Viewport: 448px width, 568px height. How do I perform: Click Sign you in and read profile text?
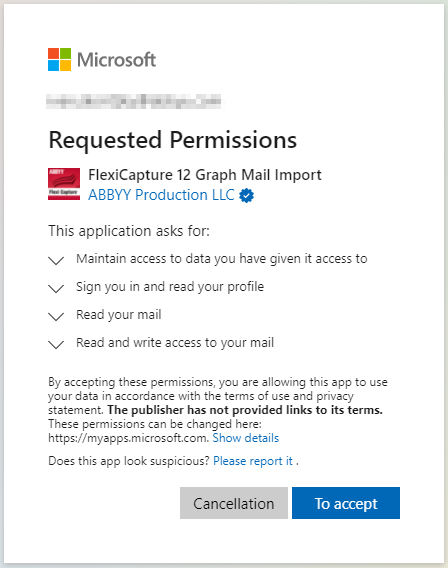170,287
